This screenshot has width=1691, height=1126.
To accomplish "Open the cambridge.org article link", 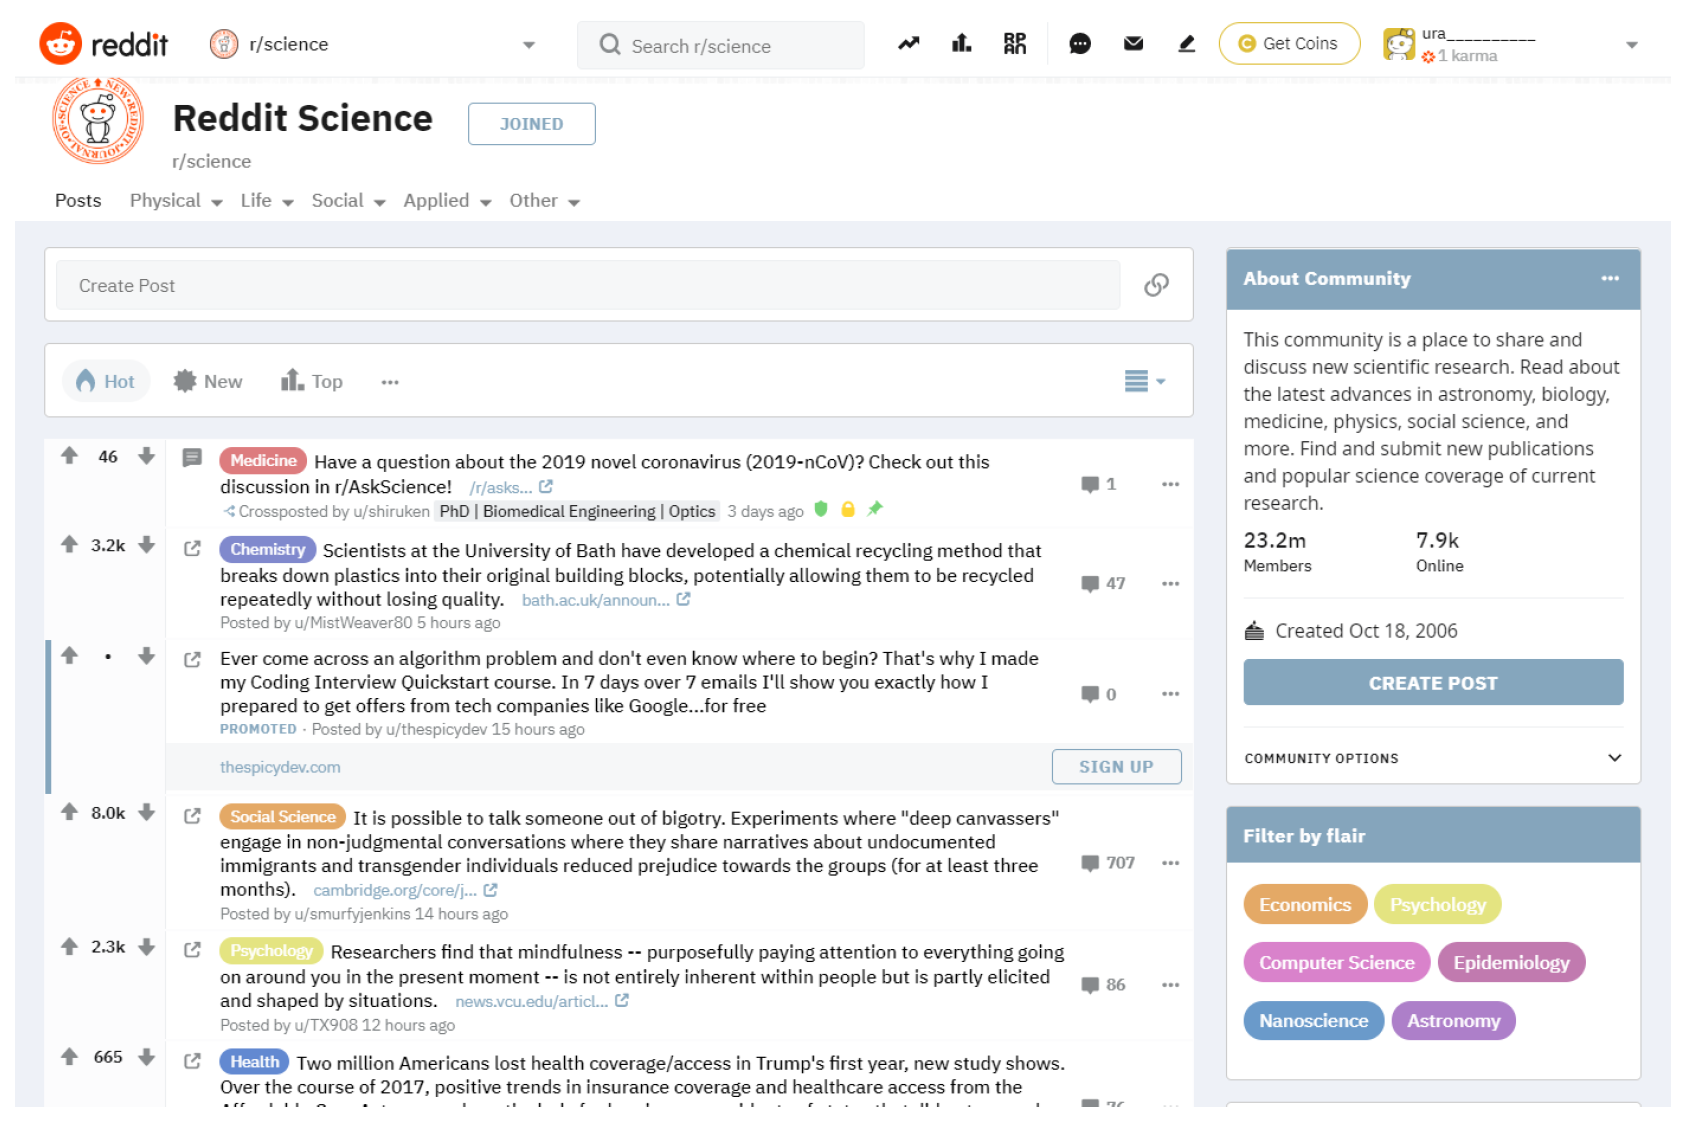I will click(405, 890).
